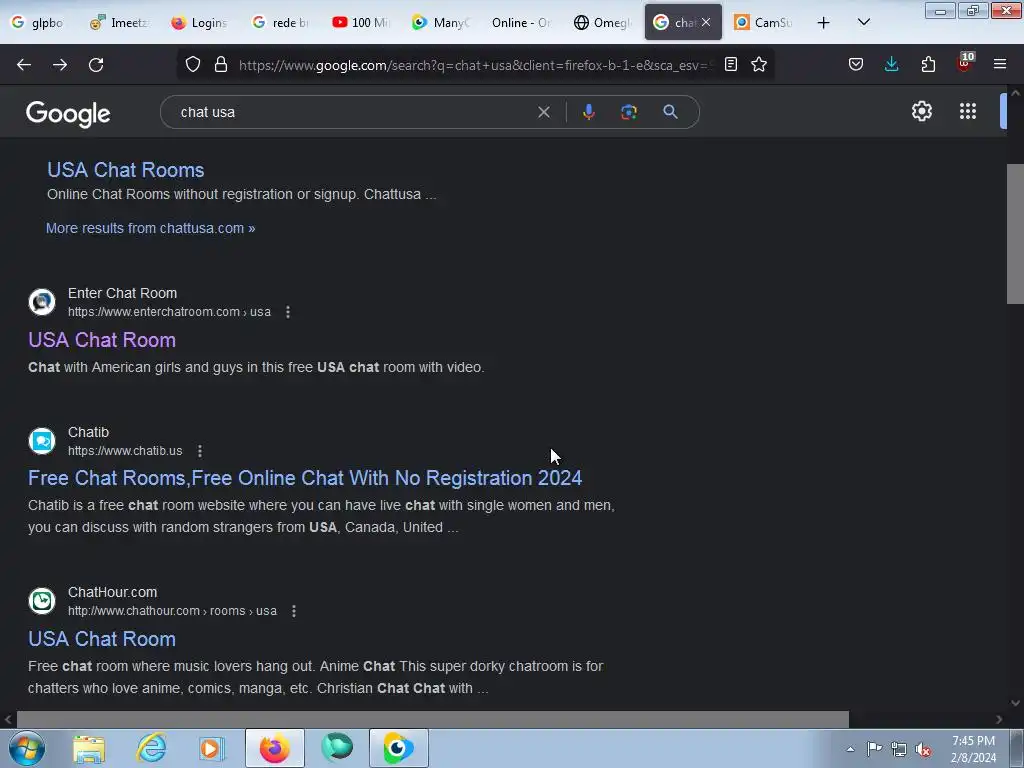Switch to the rede b tab
Viewport: 1024px width, 768px height.
(280, 22)
